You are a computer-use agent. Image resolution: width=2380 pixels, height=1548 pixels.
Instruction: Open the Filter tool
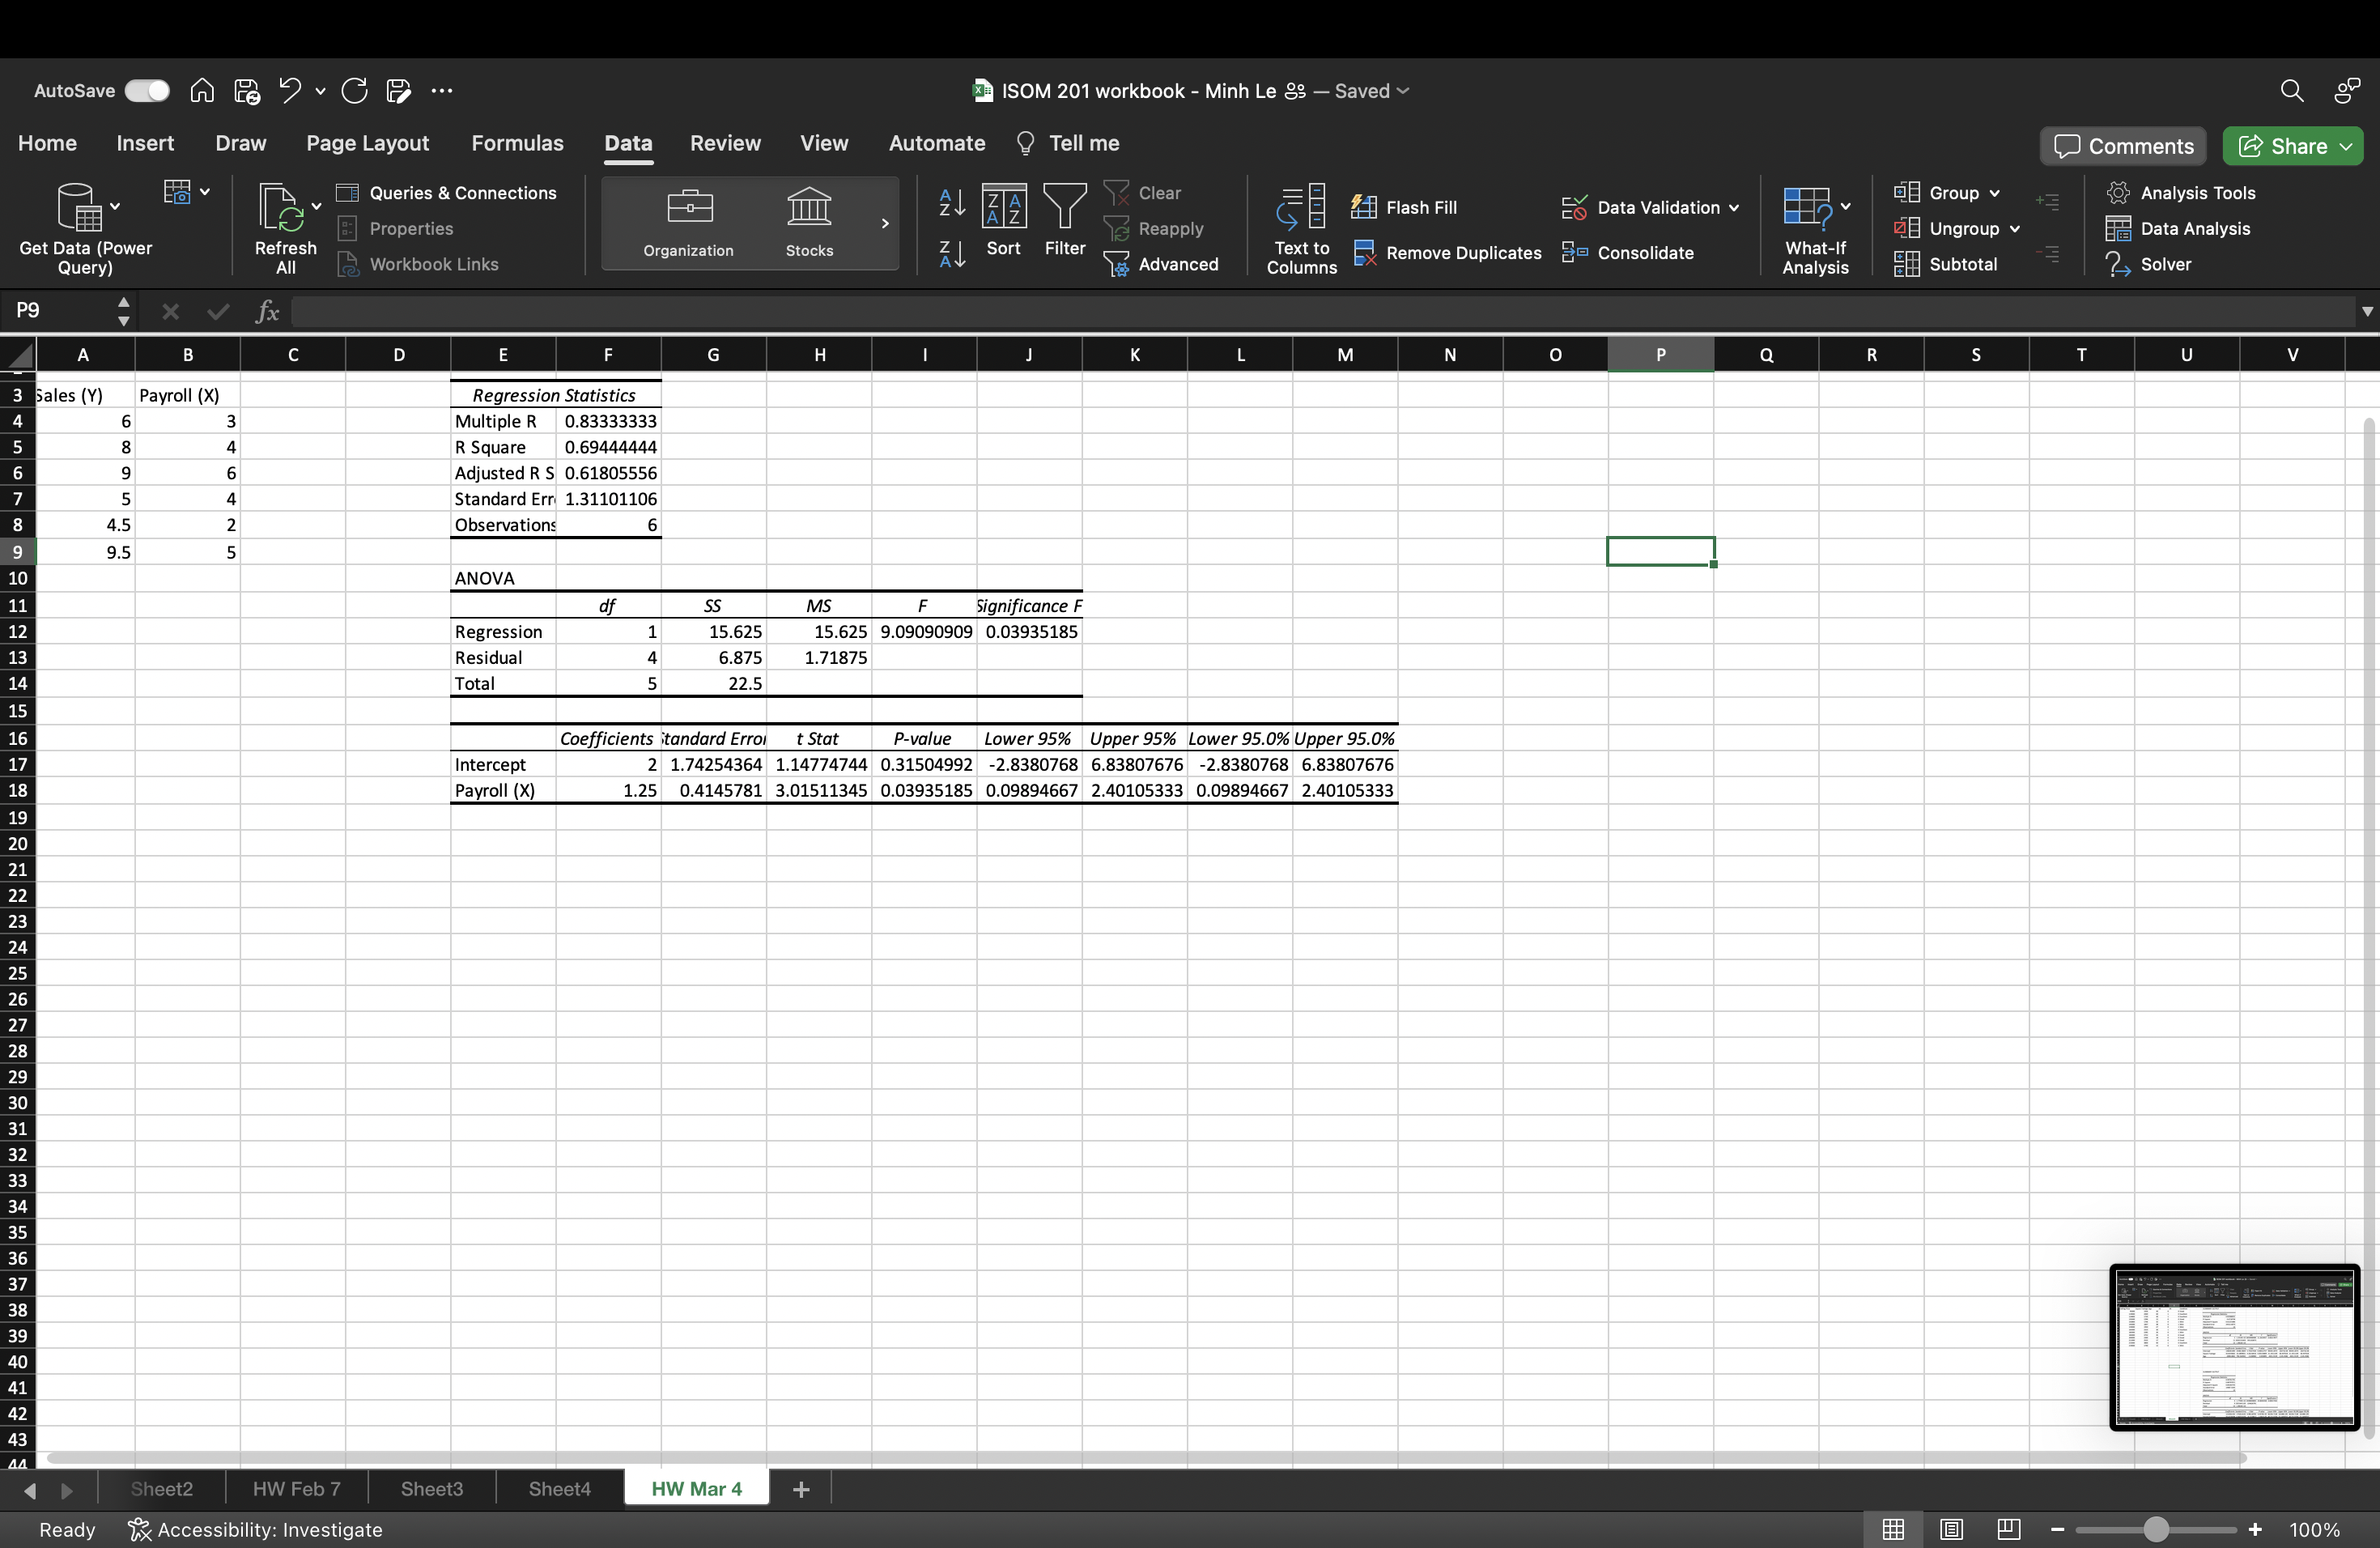(1064, 220)
